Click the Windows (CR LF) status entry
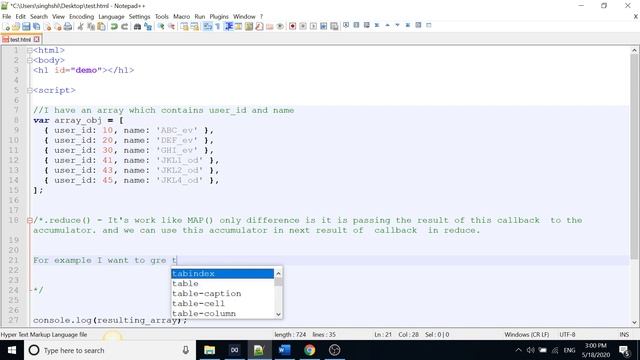This screenshot has height=360, width=640. pos(527,334)
